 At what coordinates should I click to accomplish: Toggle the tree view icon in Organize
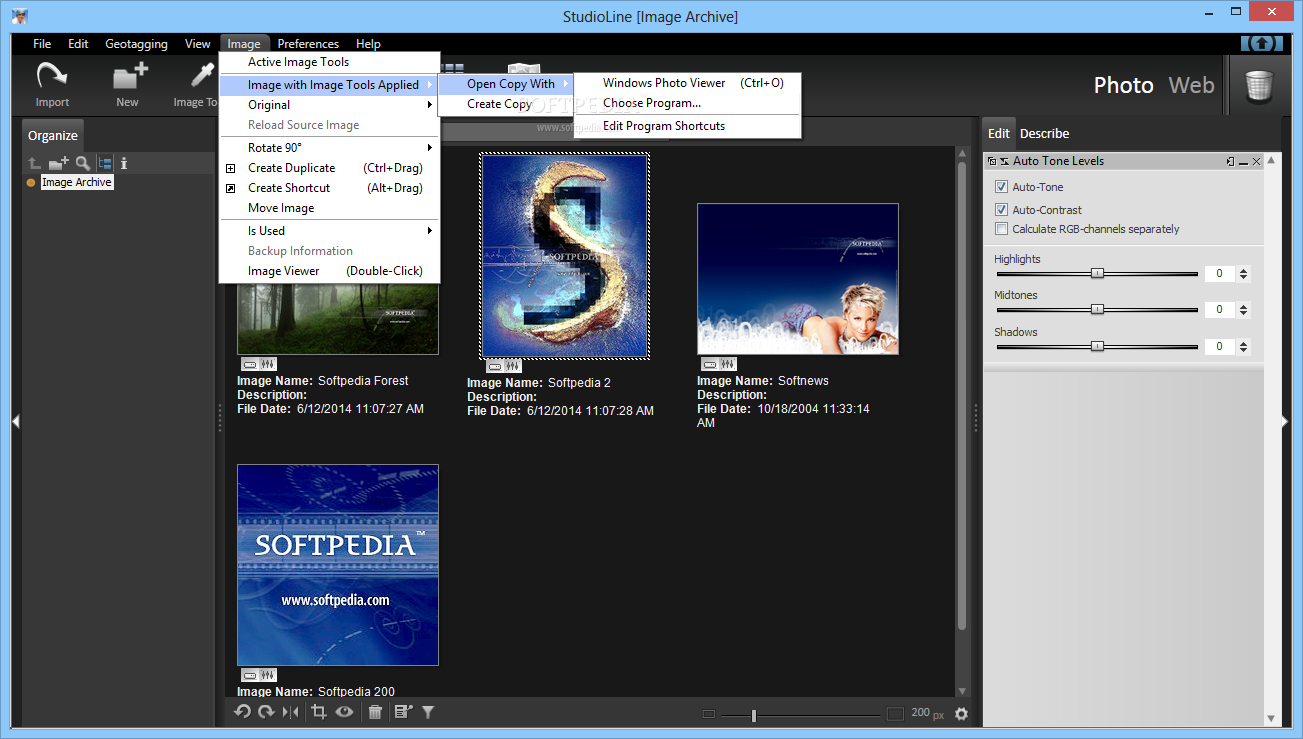point(104,163)
